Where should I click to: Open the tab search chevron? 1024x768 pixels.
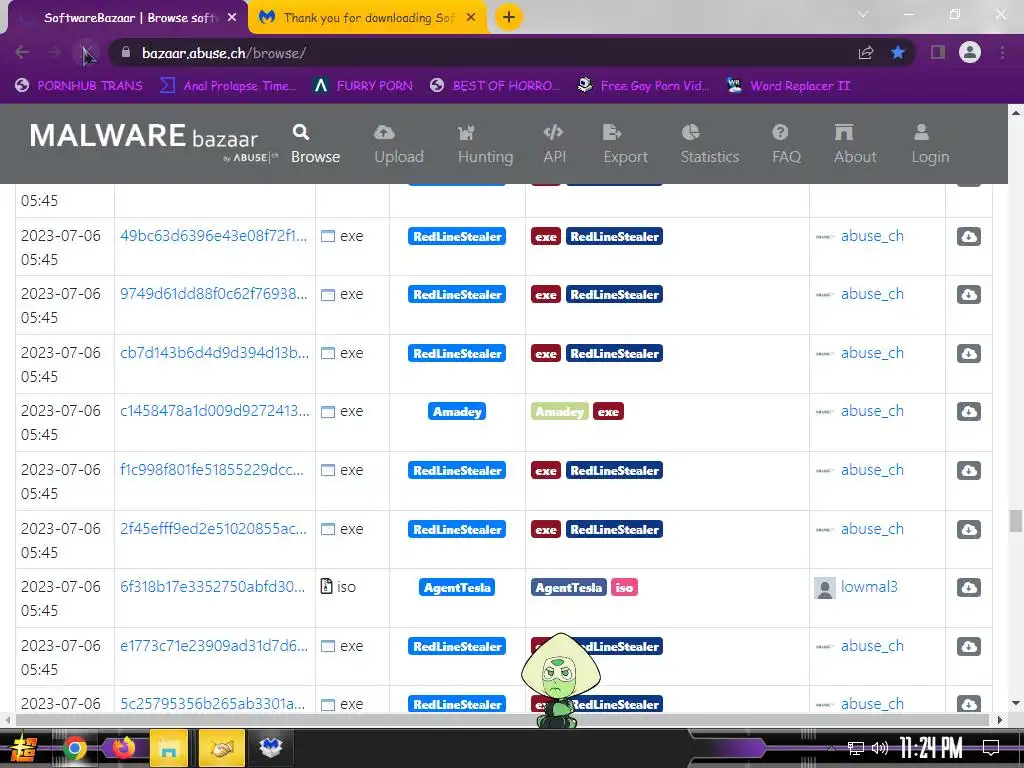[863, 14]
